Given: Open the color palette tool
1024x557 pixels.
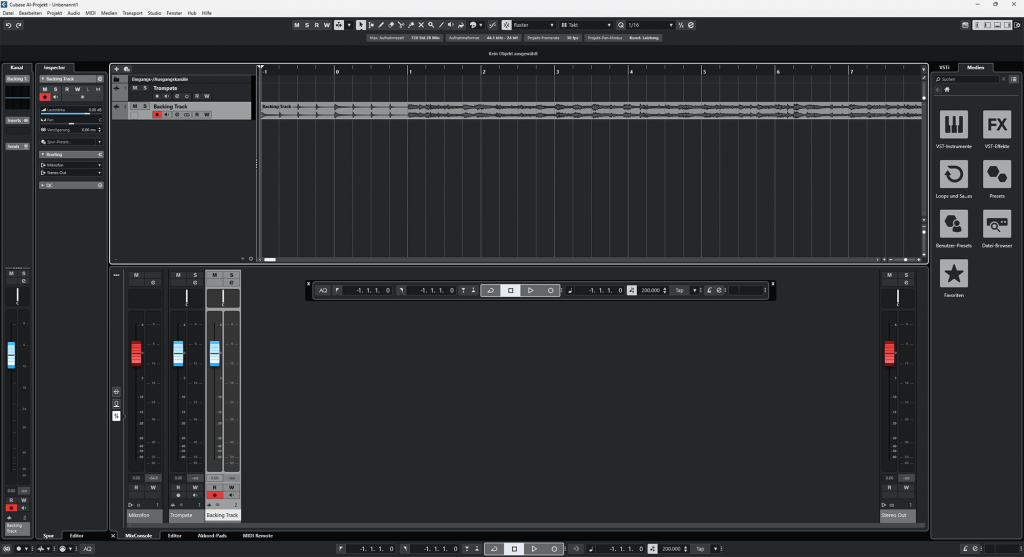Looking at the screenshot, I should click(473, 25).
